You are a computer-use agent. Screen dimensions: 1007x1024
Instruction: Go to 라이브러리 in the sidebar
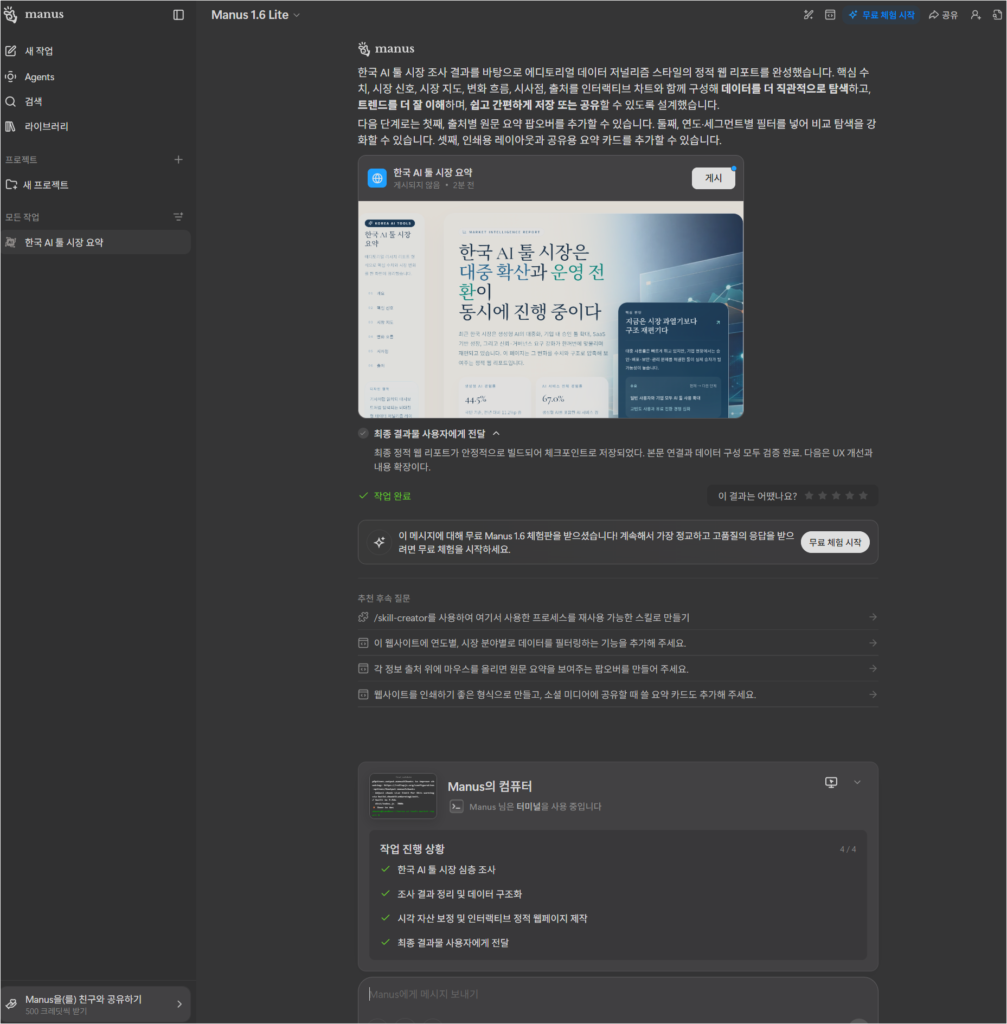pyautogui.click(x=46, y=127)
